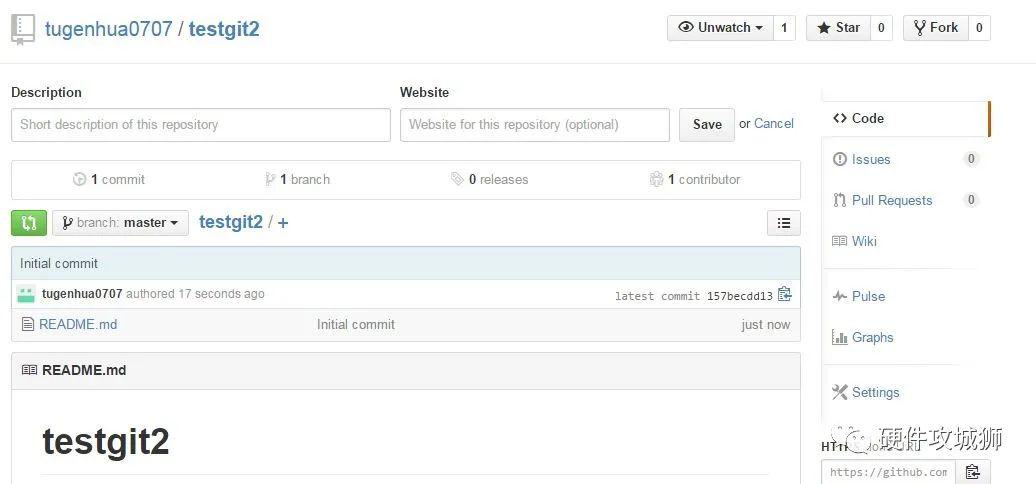Click the README.md preview header book icon
Viewport: 1036px width, 484px height.
click(29, 370)
